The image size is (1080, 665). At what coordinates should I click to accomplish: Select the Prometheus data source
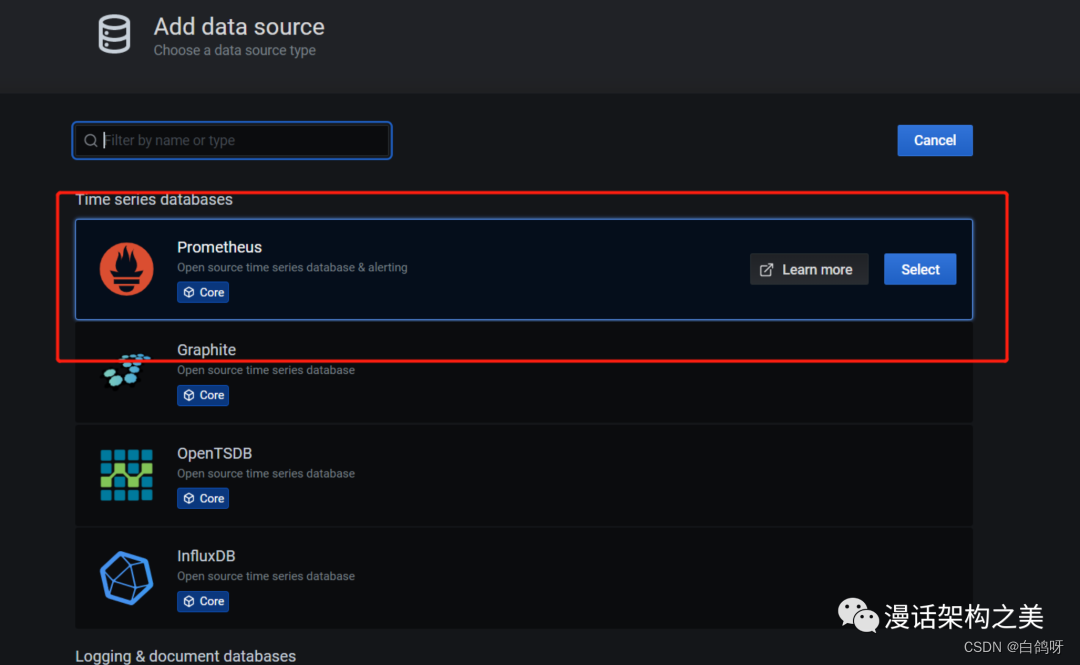click(x=920, y=269)
